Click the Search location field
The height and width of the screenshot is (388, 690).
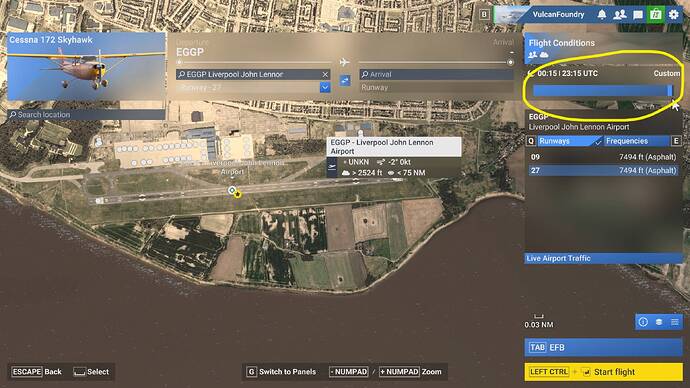[87, 114]
